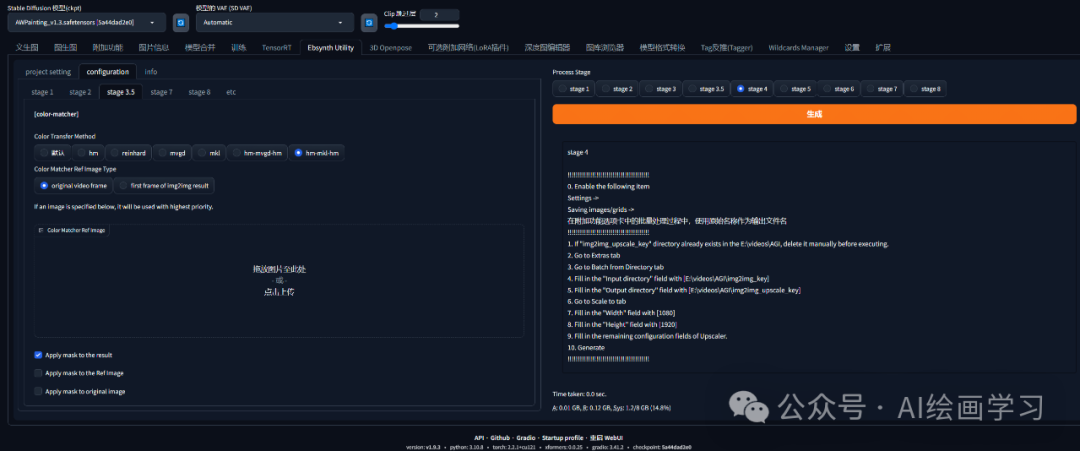
Task: Toggle Apply mask to the result checkbox
Action: 38,355
